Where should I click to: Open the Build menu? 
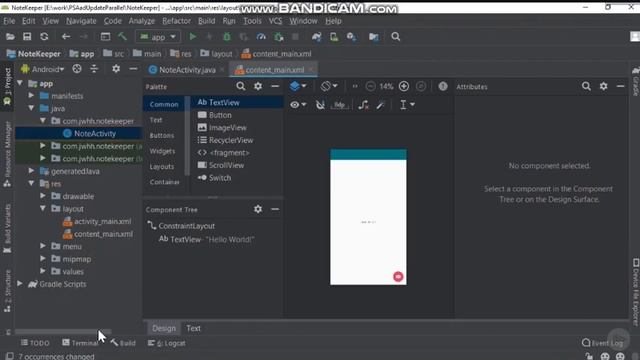coord(207,21)
